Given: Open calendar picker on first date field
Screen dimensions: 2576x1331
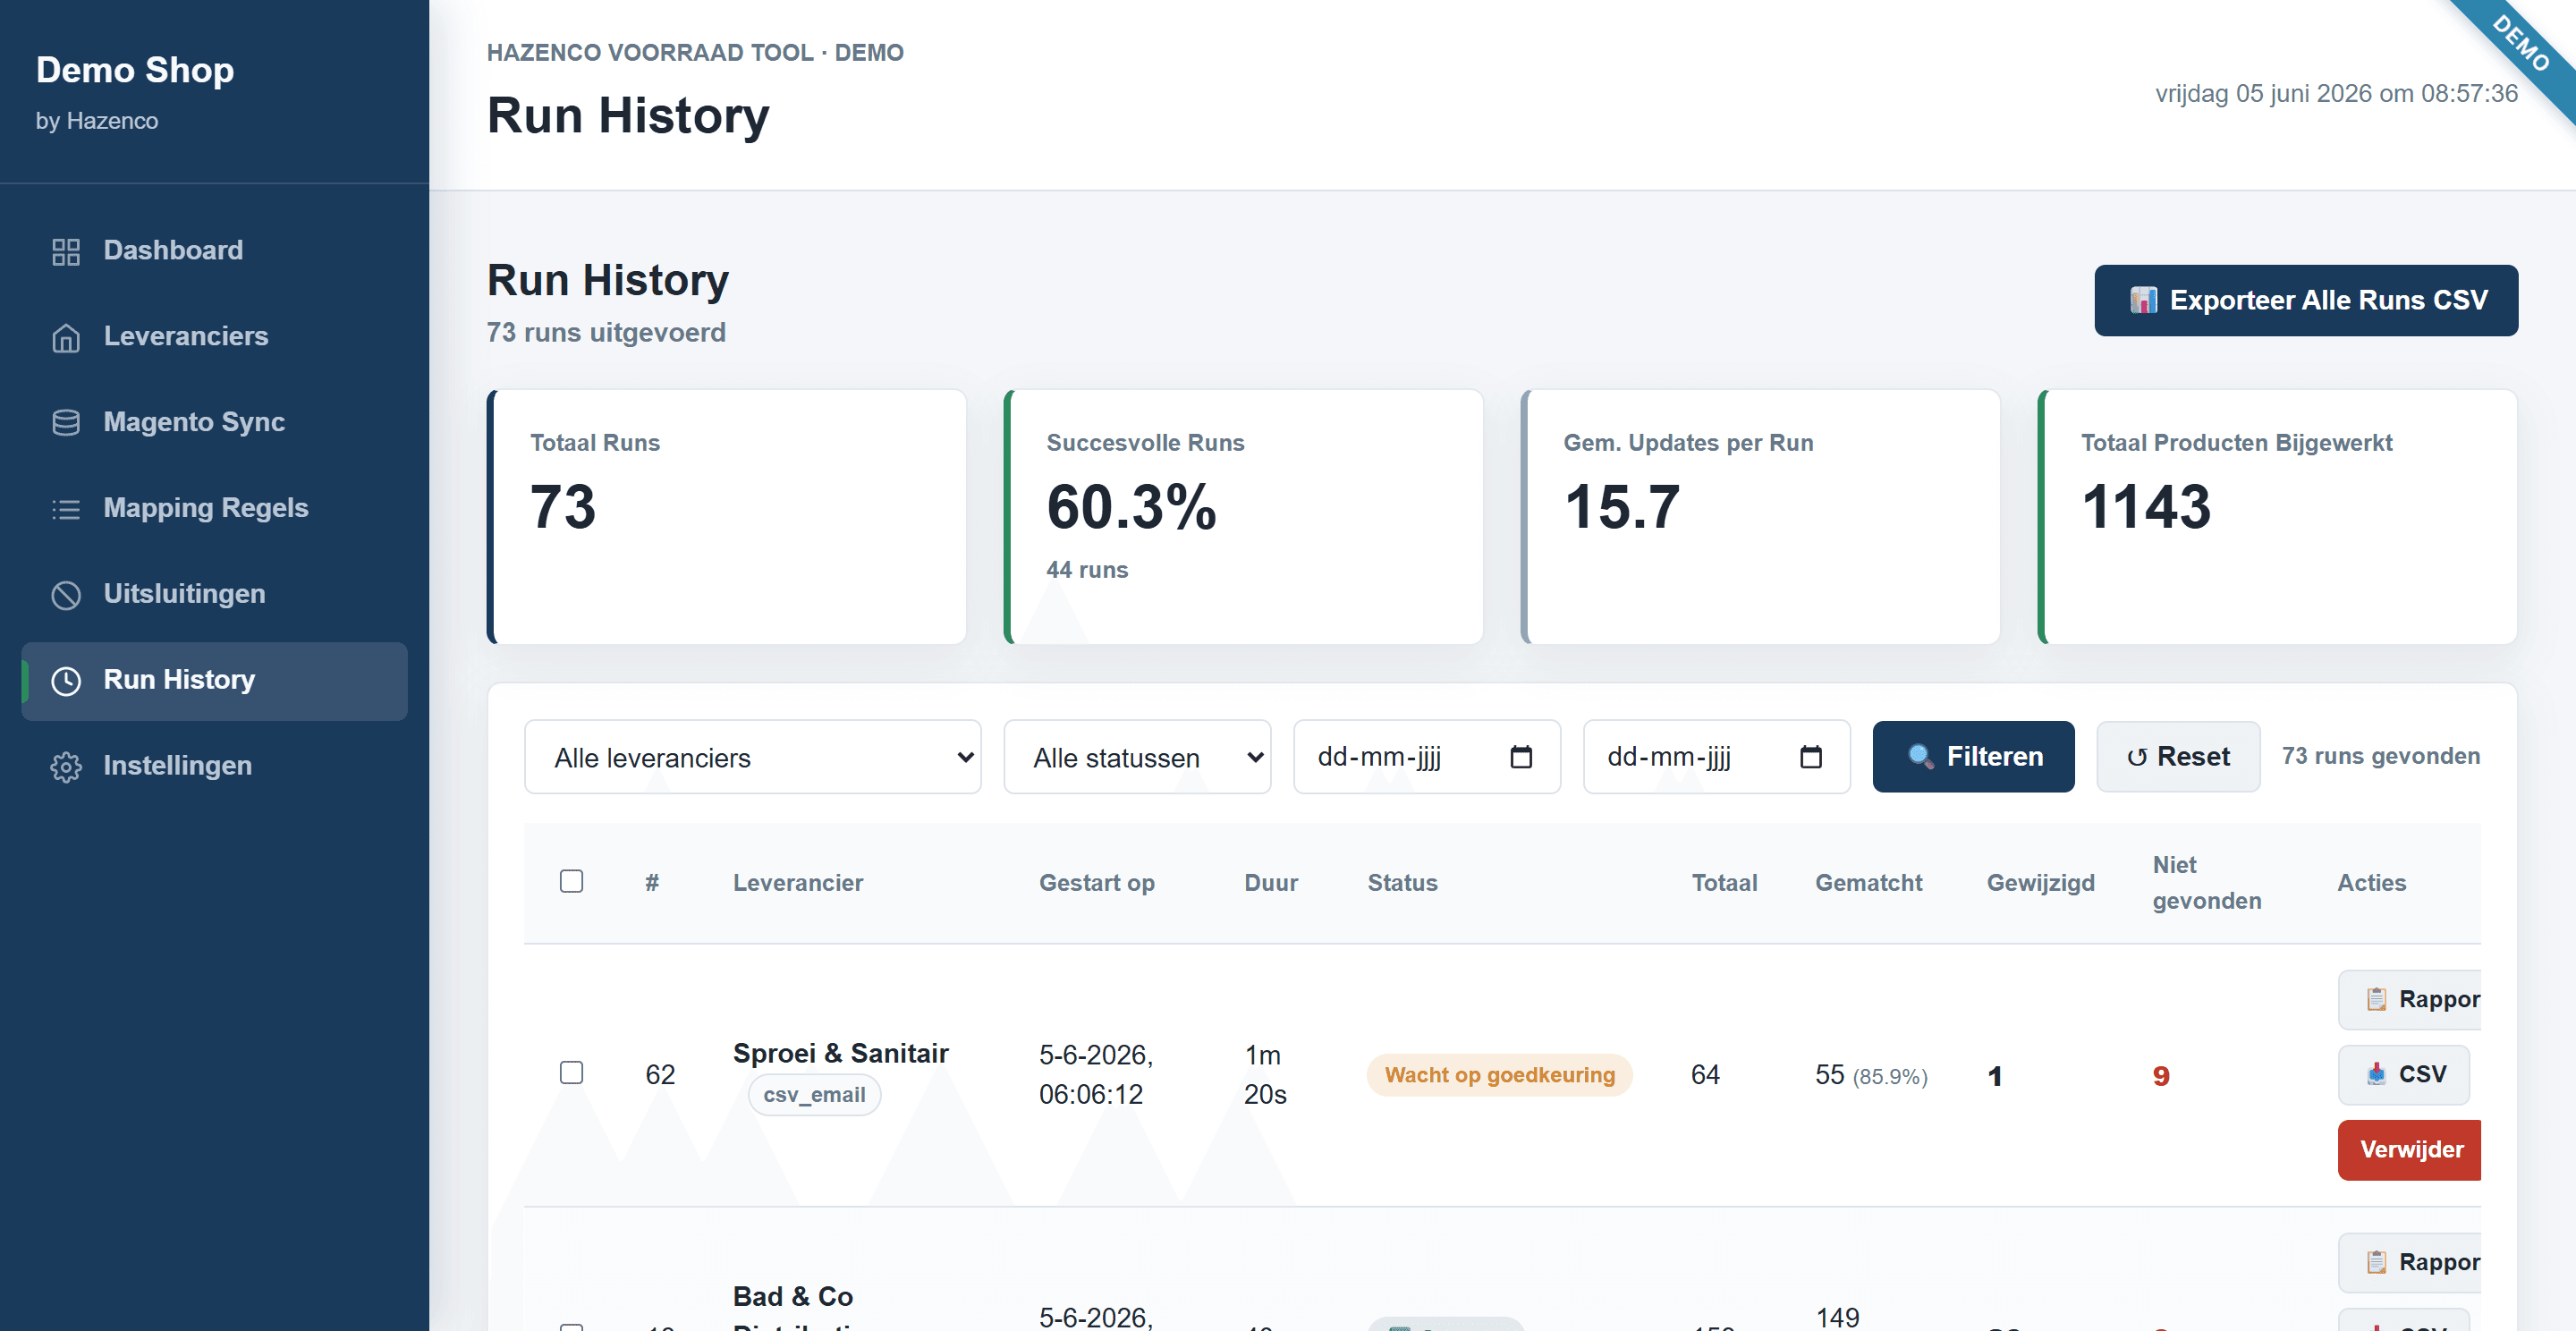Looking at the screenshot, I should (x=1520, y=757).
